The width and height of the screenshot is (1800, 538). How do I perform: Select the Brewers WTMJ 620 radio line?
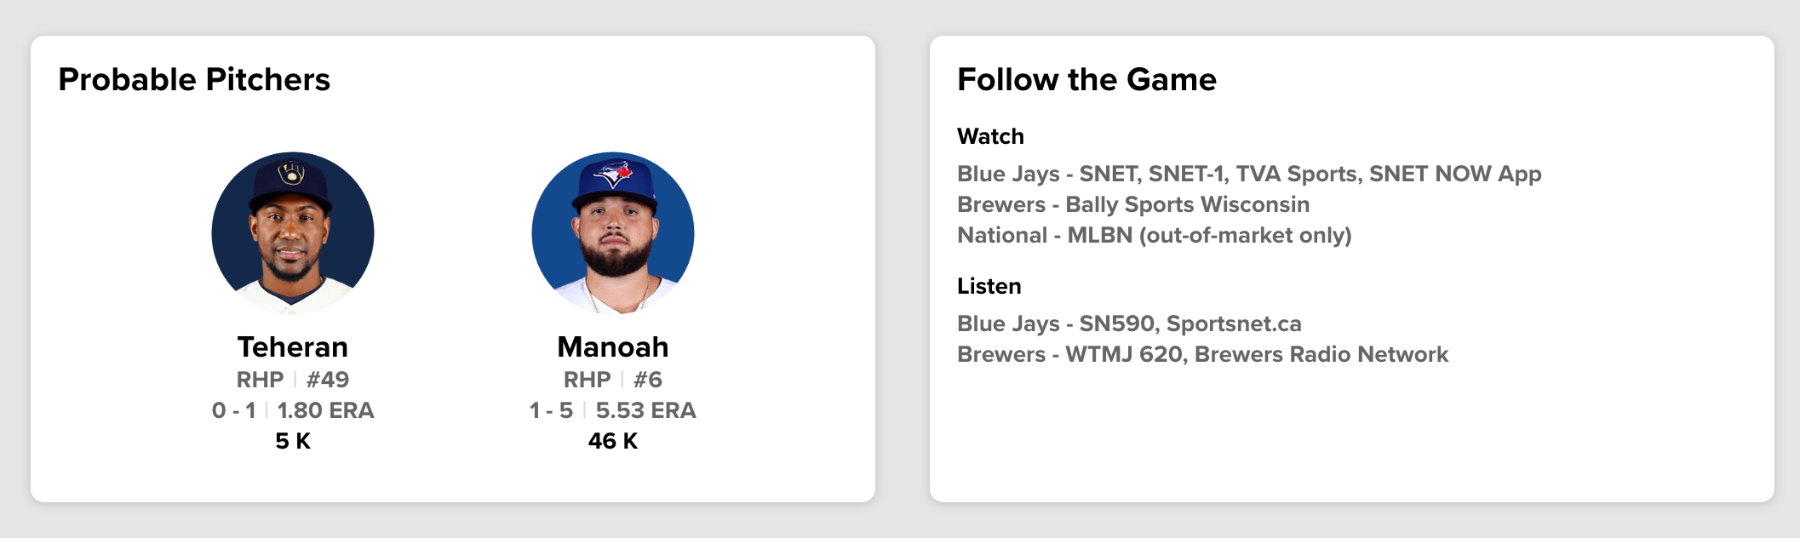point(1202,355)
